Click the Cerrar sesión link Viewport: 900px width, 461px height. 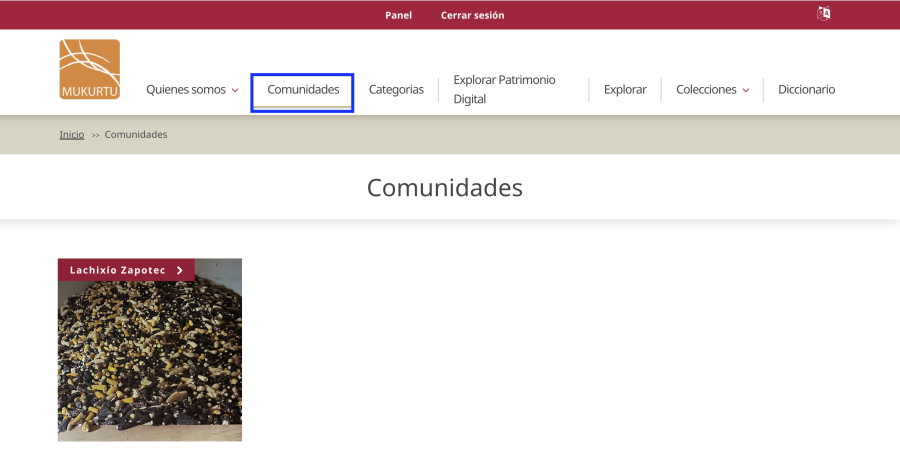coord(472,16)
